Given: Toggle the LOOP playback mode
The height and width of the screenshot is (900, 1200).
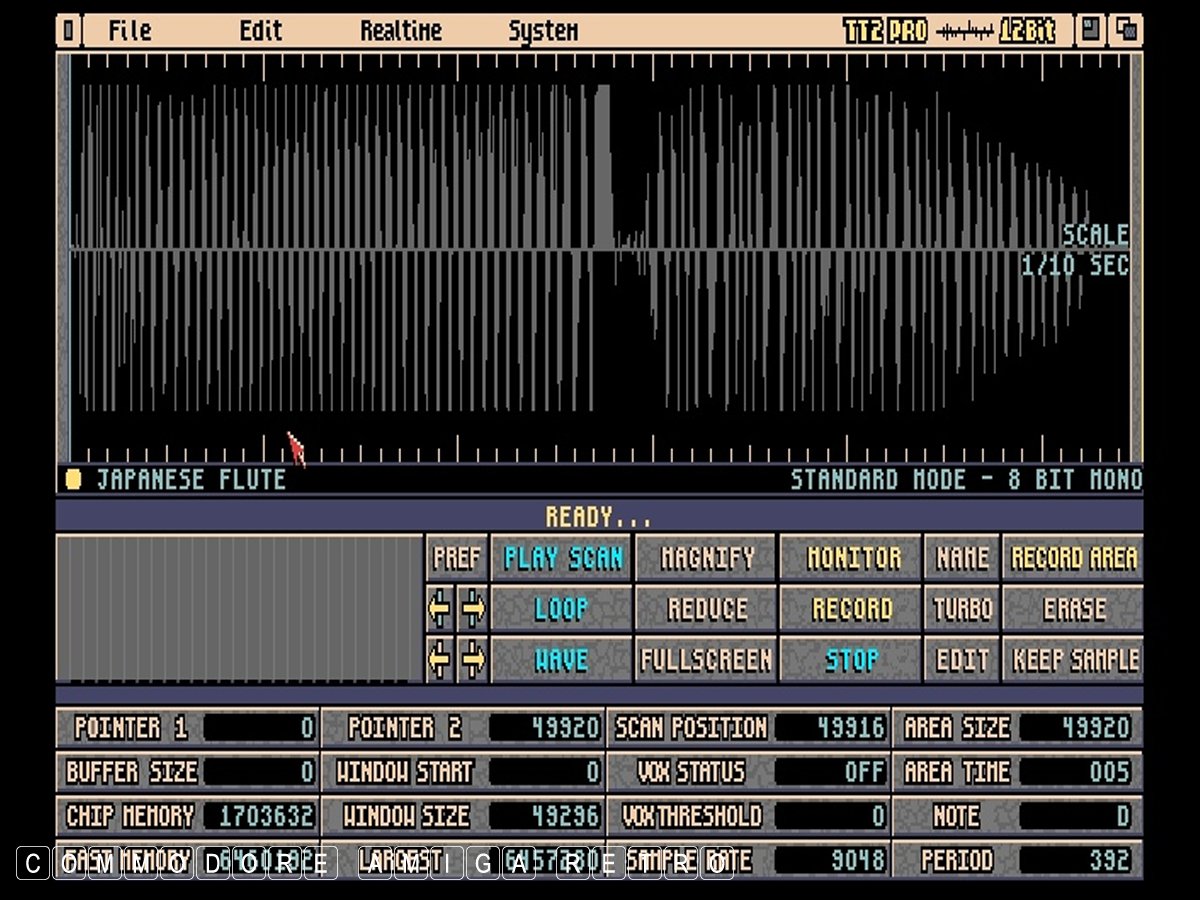Looking at the screenshot, I should (561, 609).
